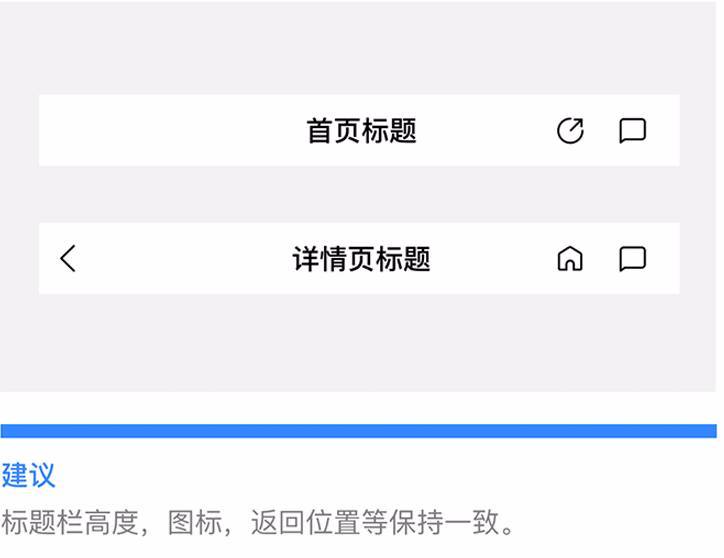Select the 首页标题 title text
The width and height of the screenshot is (724, 558).
coord(362,131)
